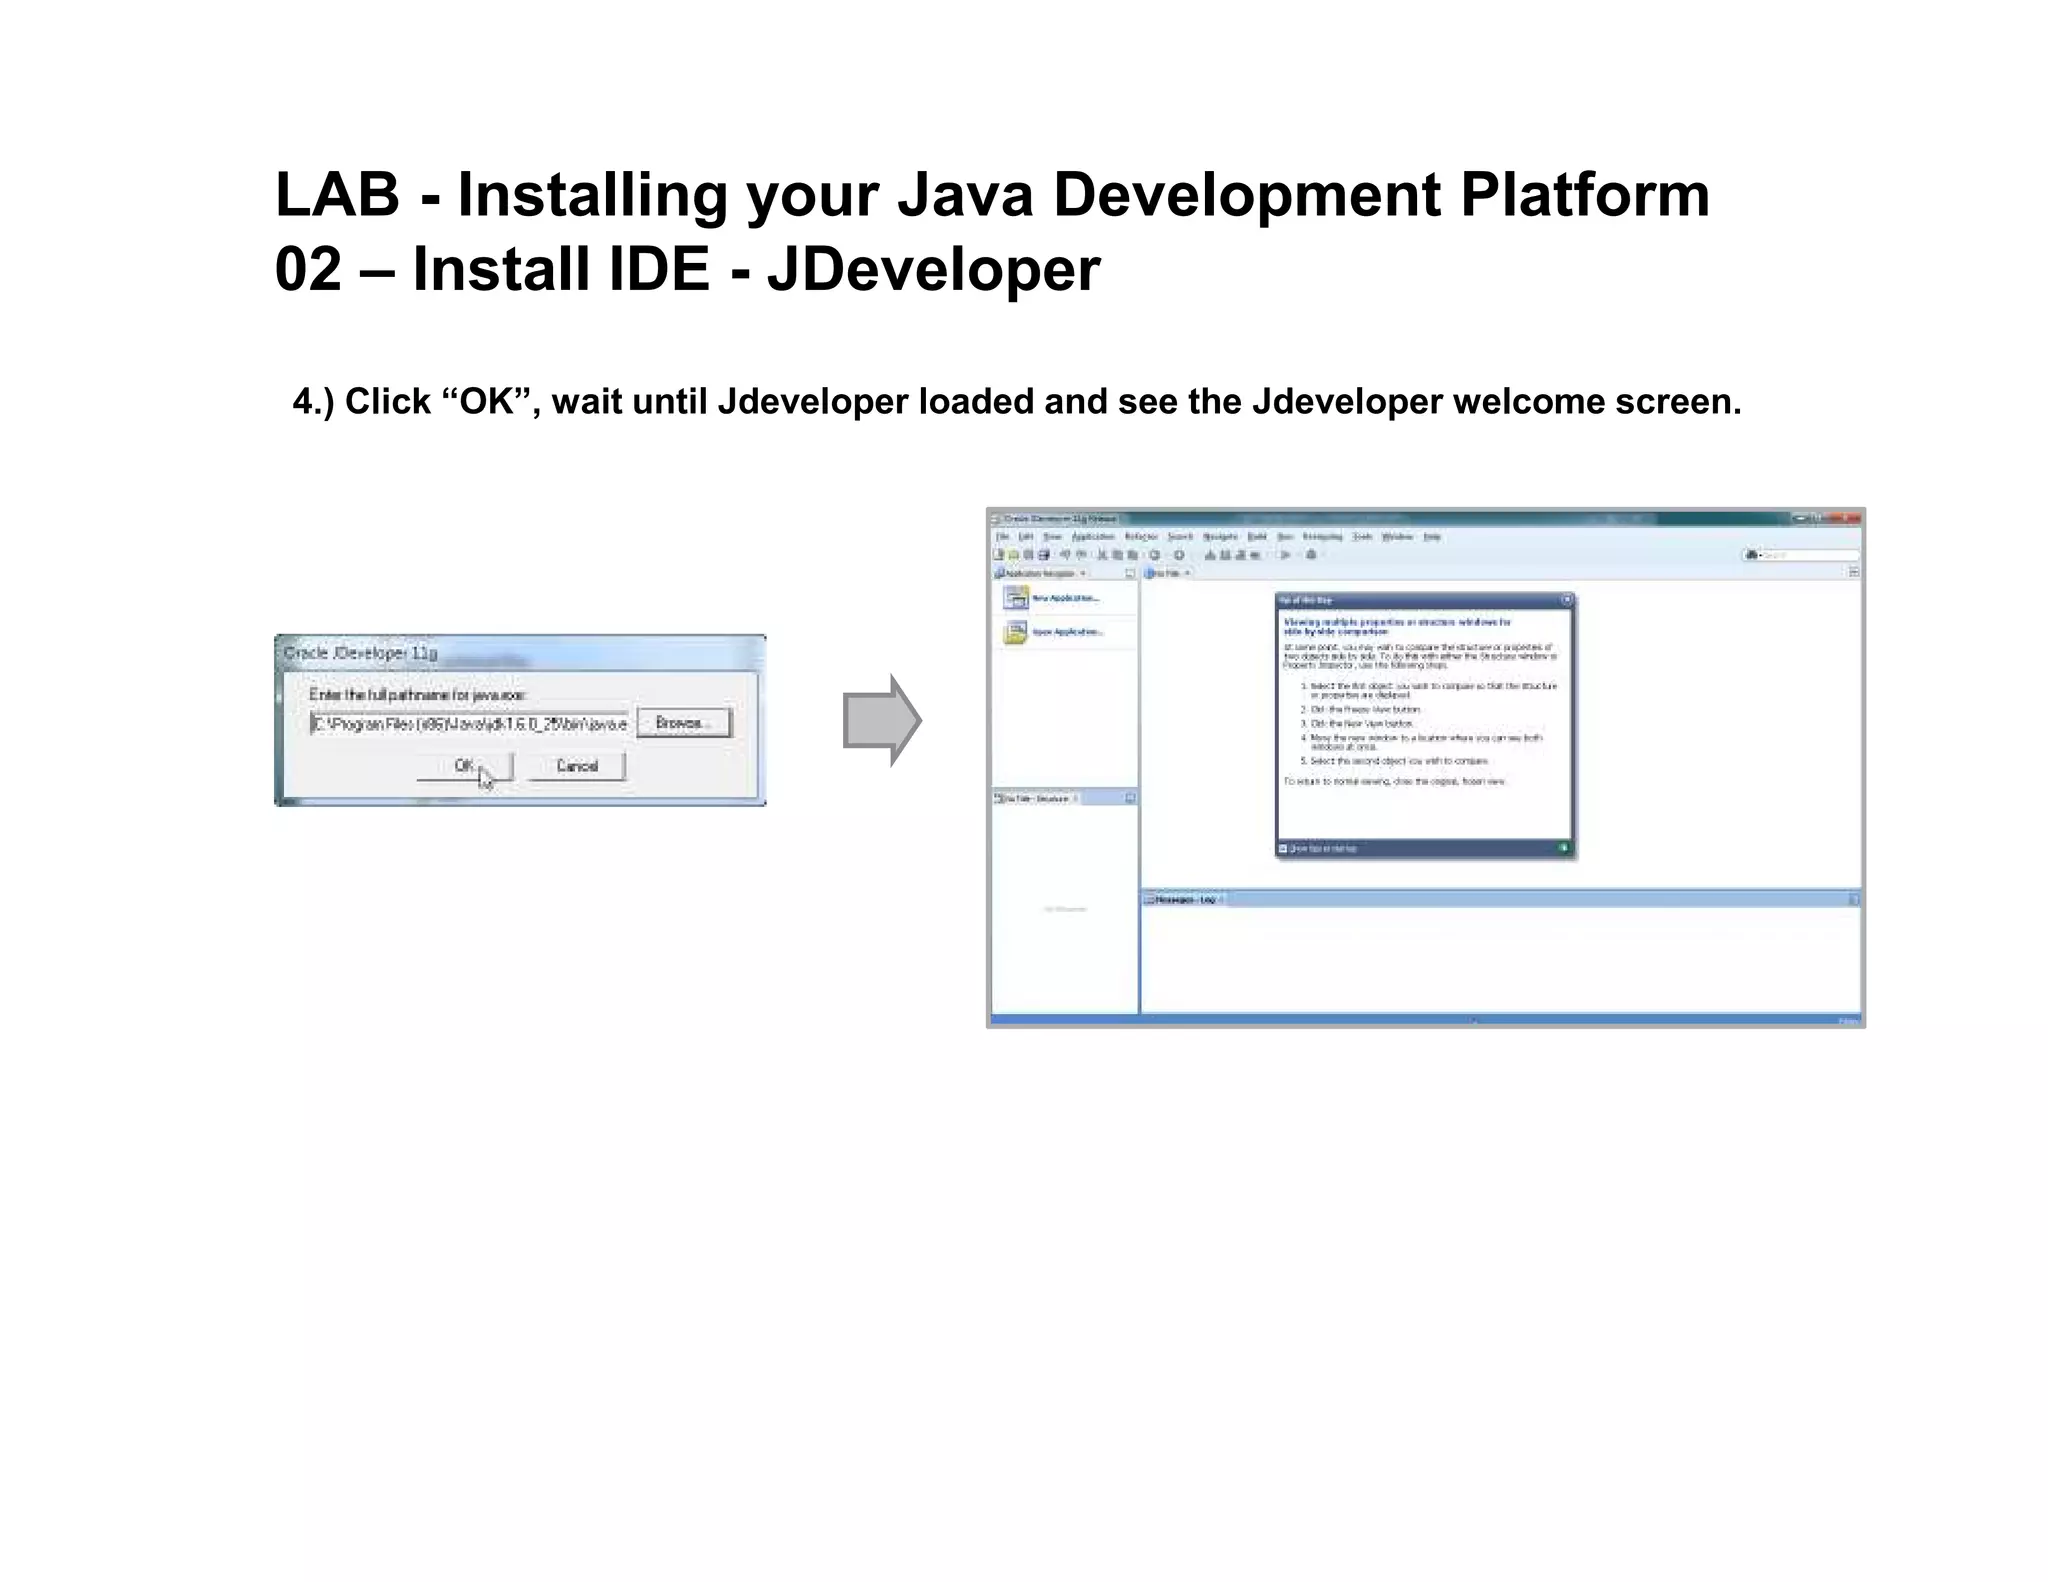Screen dimensions: 2048x1582
Task: Open the Build menu in JDeveloper
Action: 1257,537
